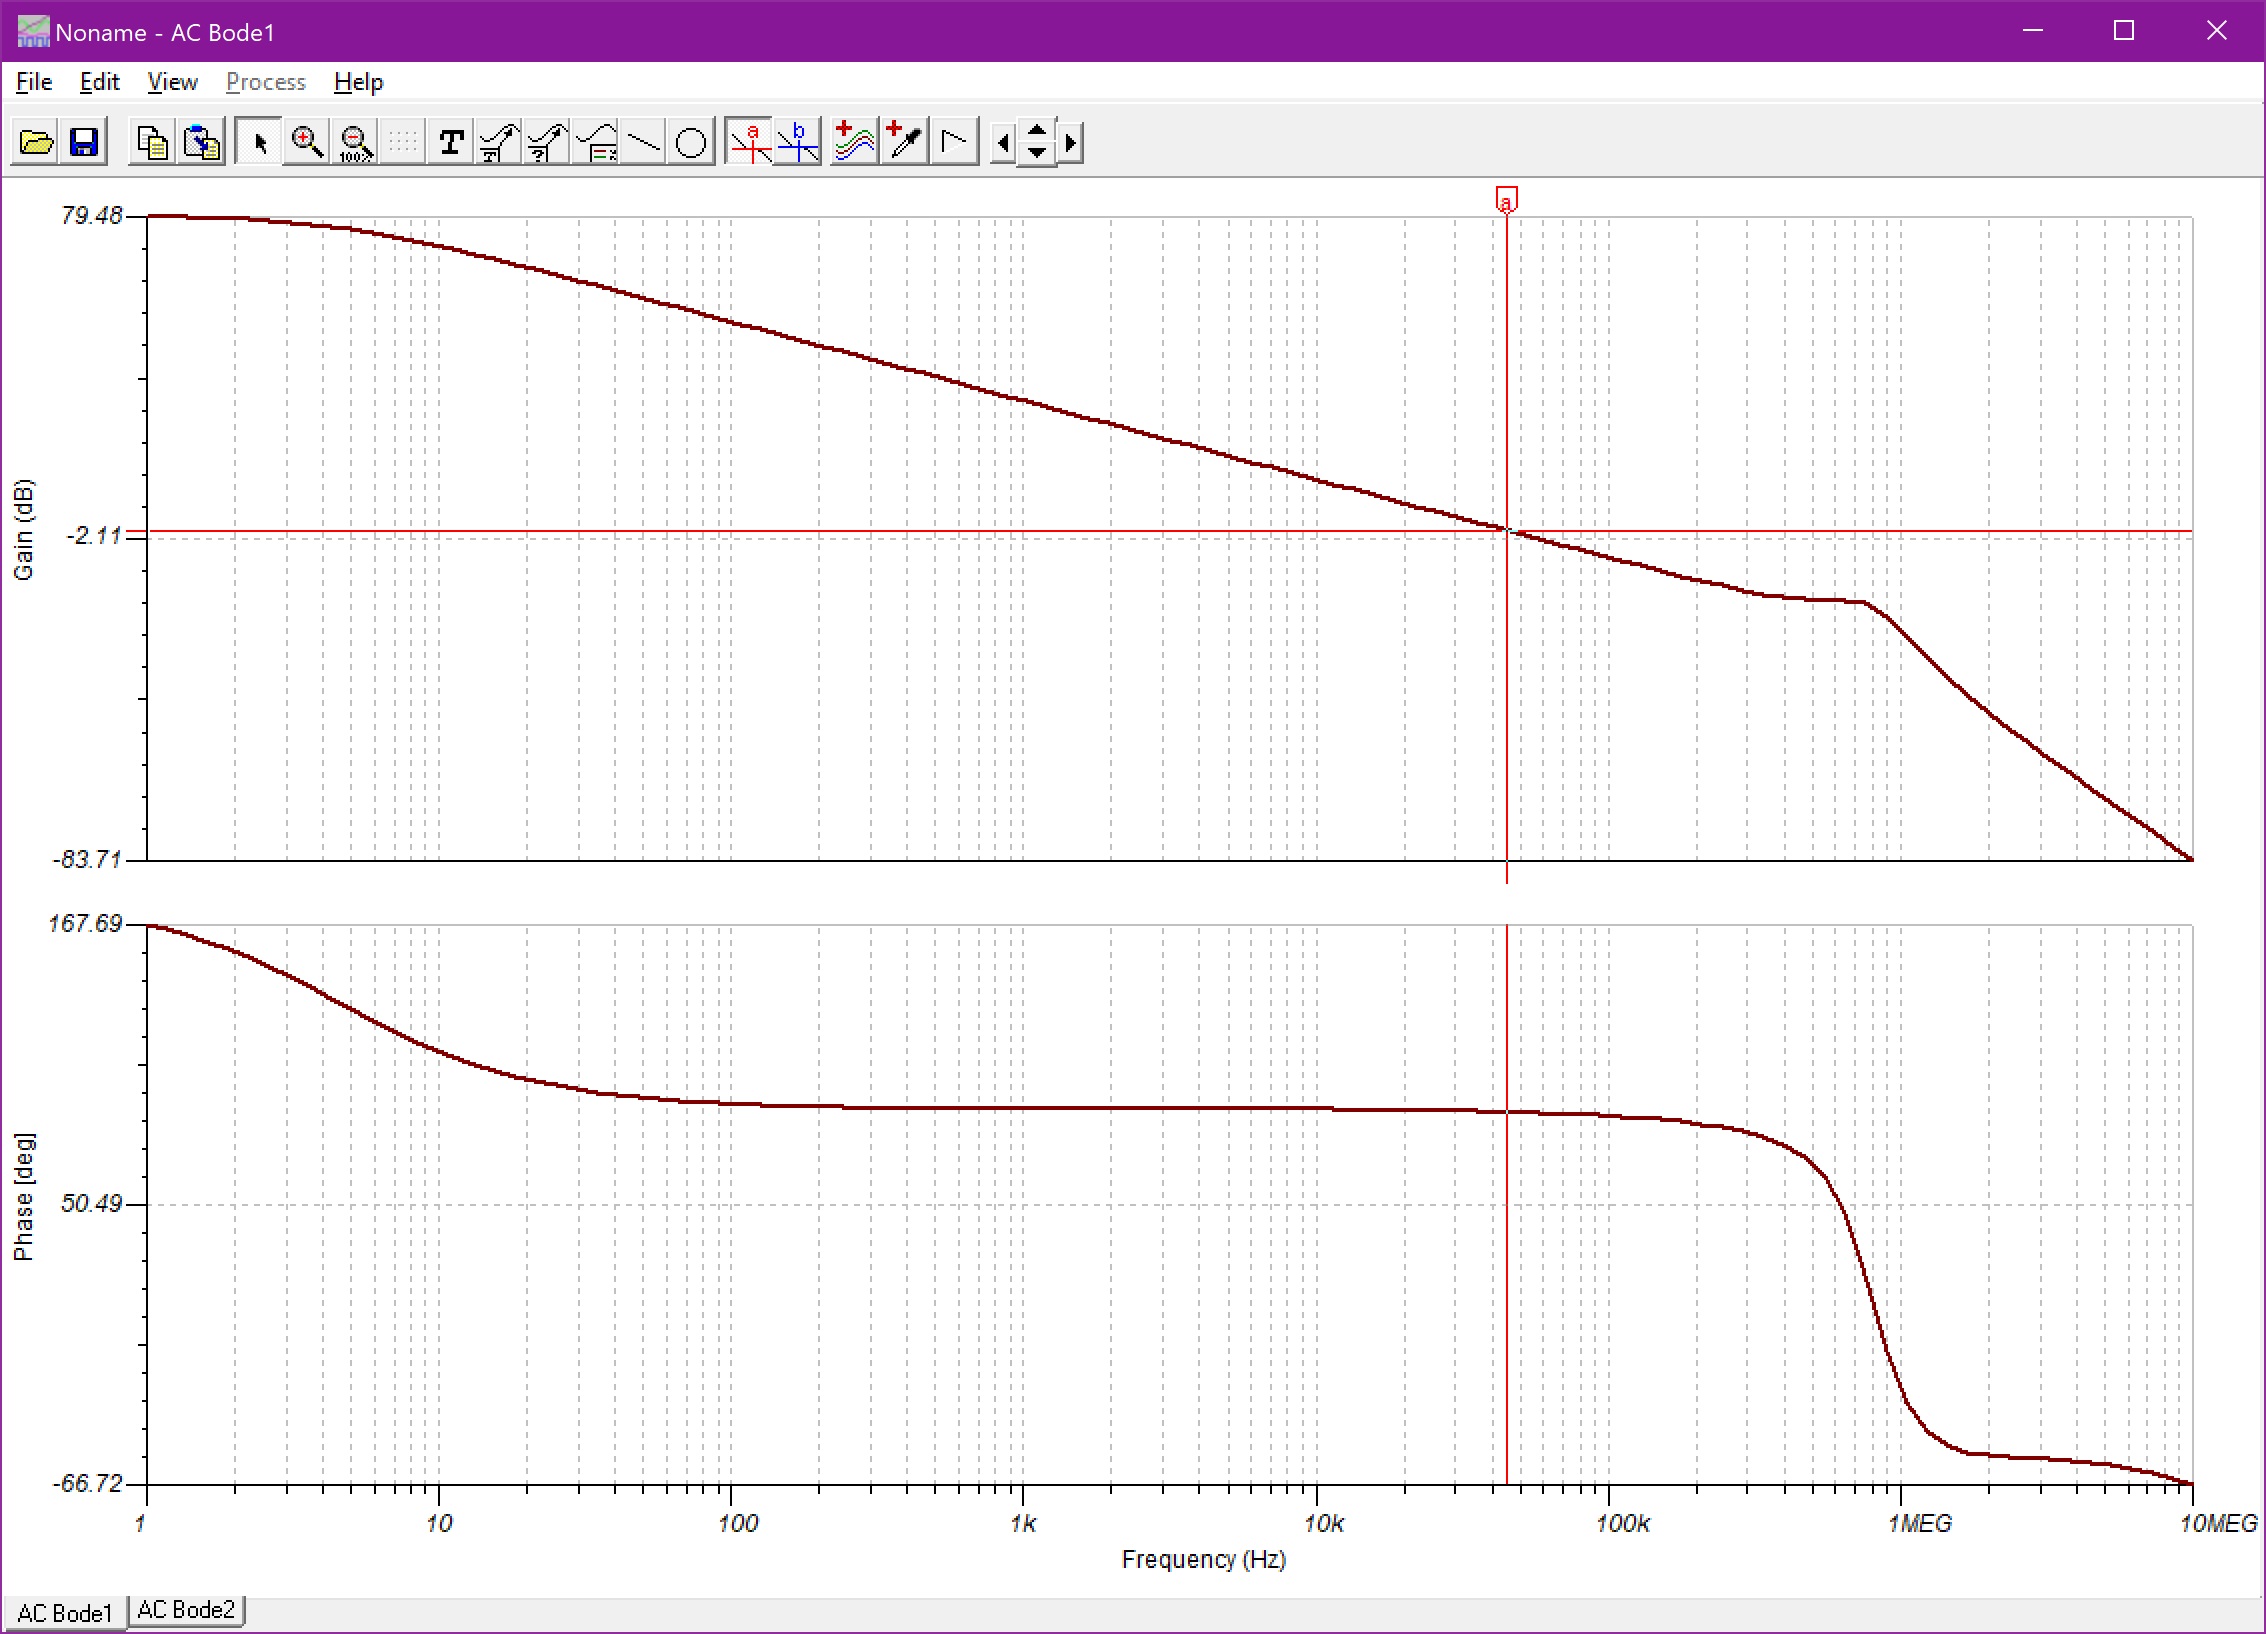Open the Help menu
Screen dimensions: 2266x1634
358,82
